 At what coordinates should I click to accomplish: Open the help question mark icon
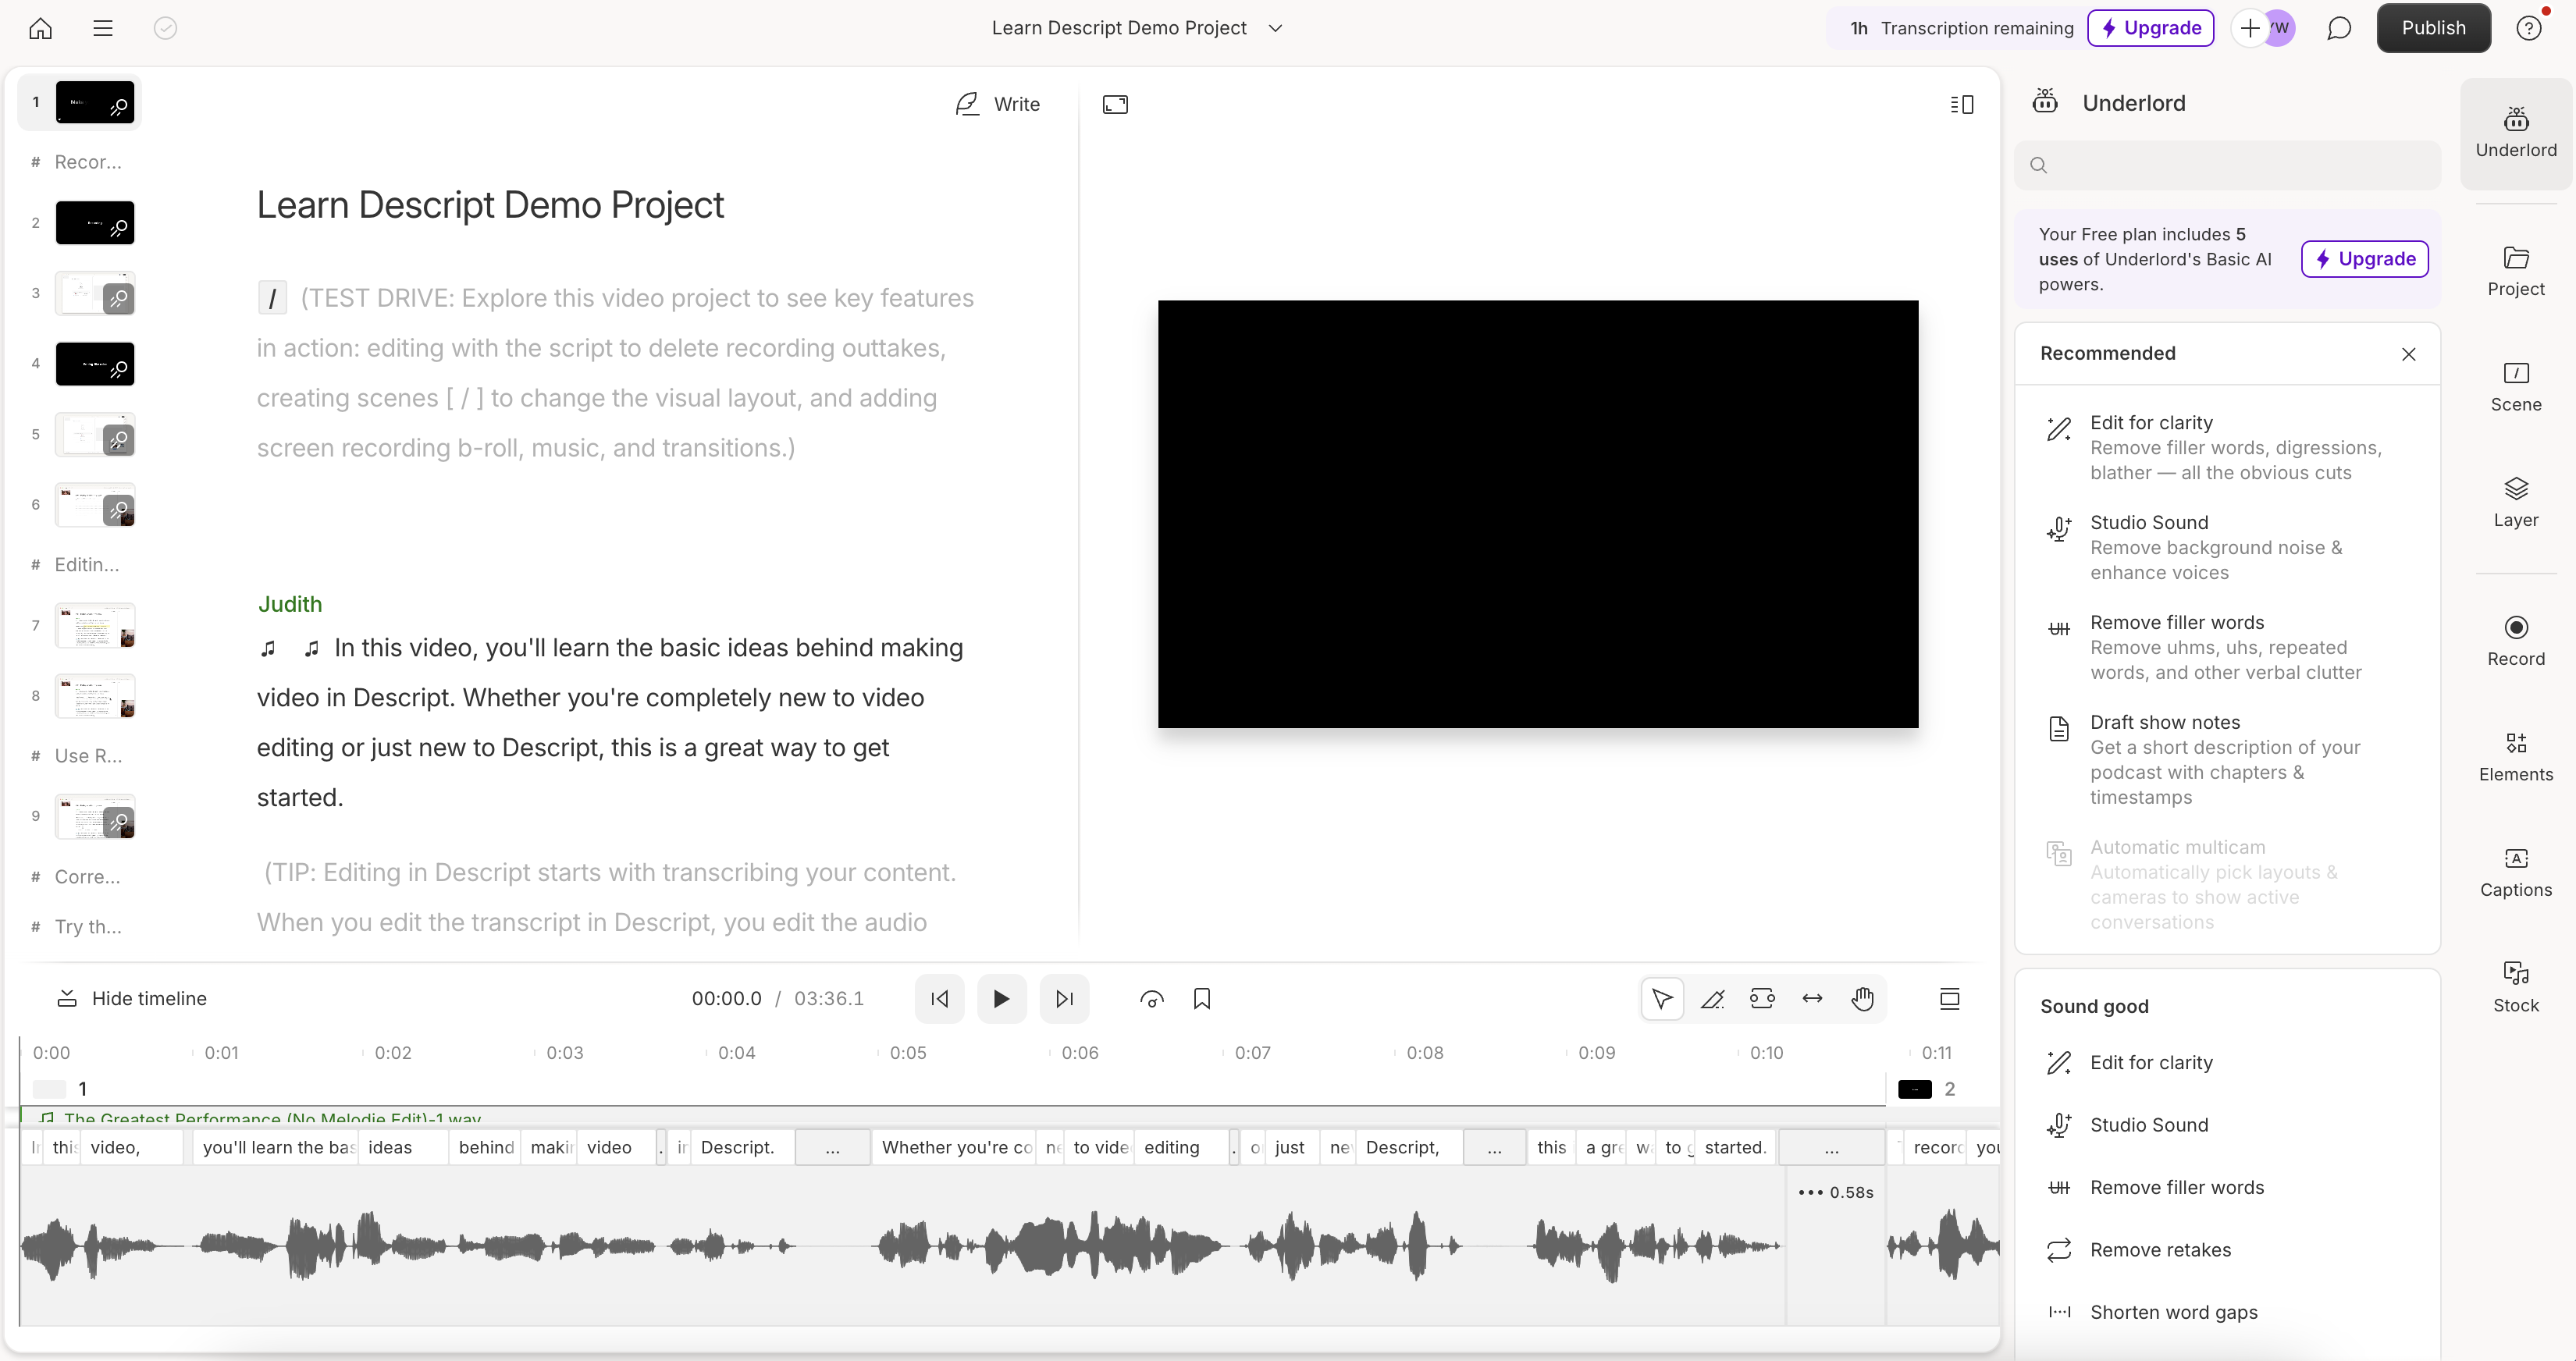(2529, 28)
